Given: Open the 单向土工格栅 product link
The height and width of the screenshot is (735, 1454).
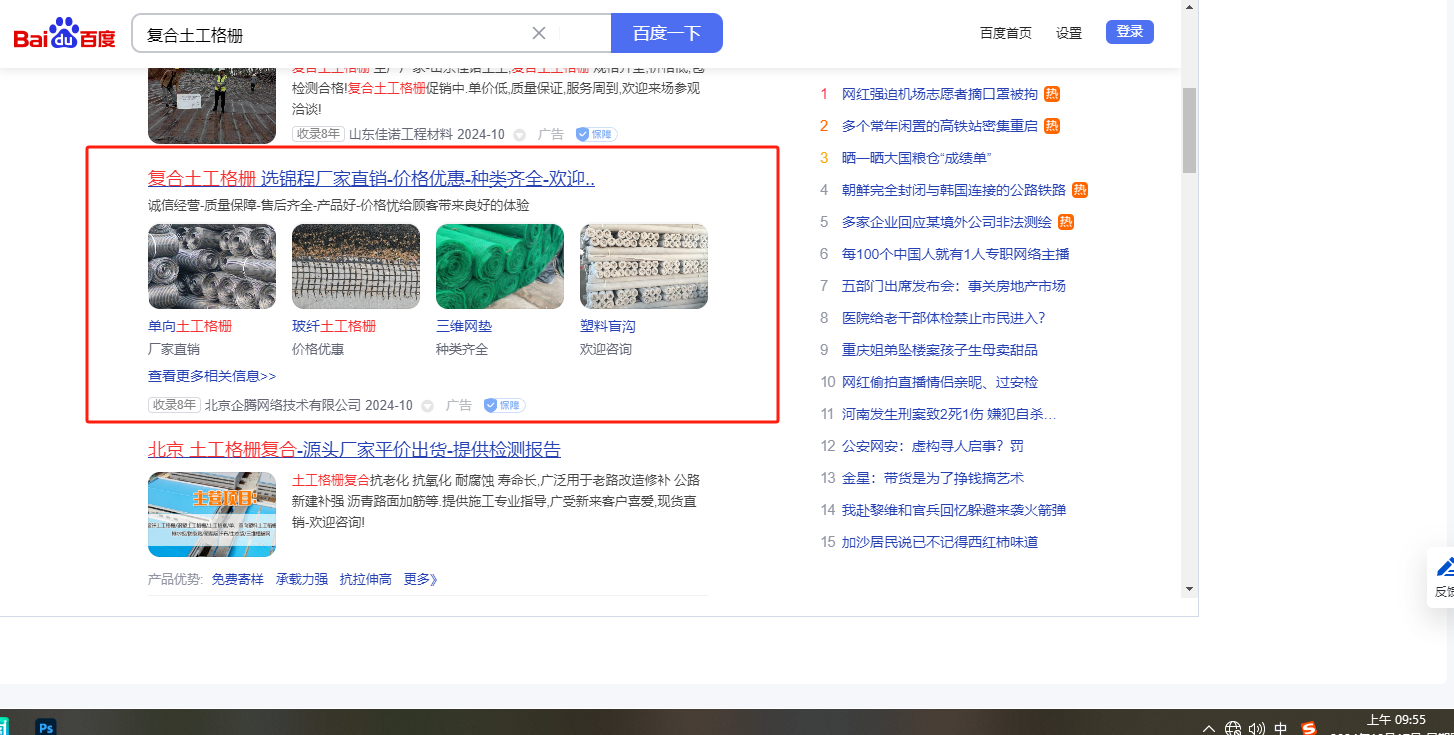Looking at the screenshot, I should tap(190, 326).
